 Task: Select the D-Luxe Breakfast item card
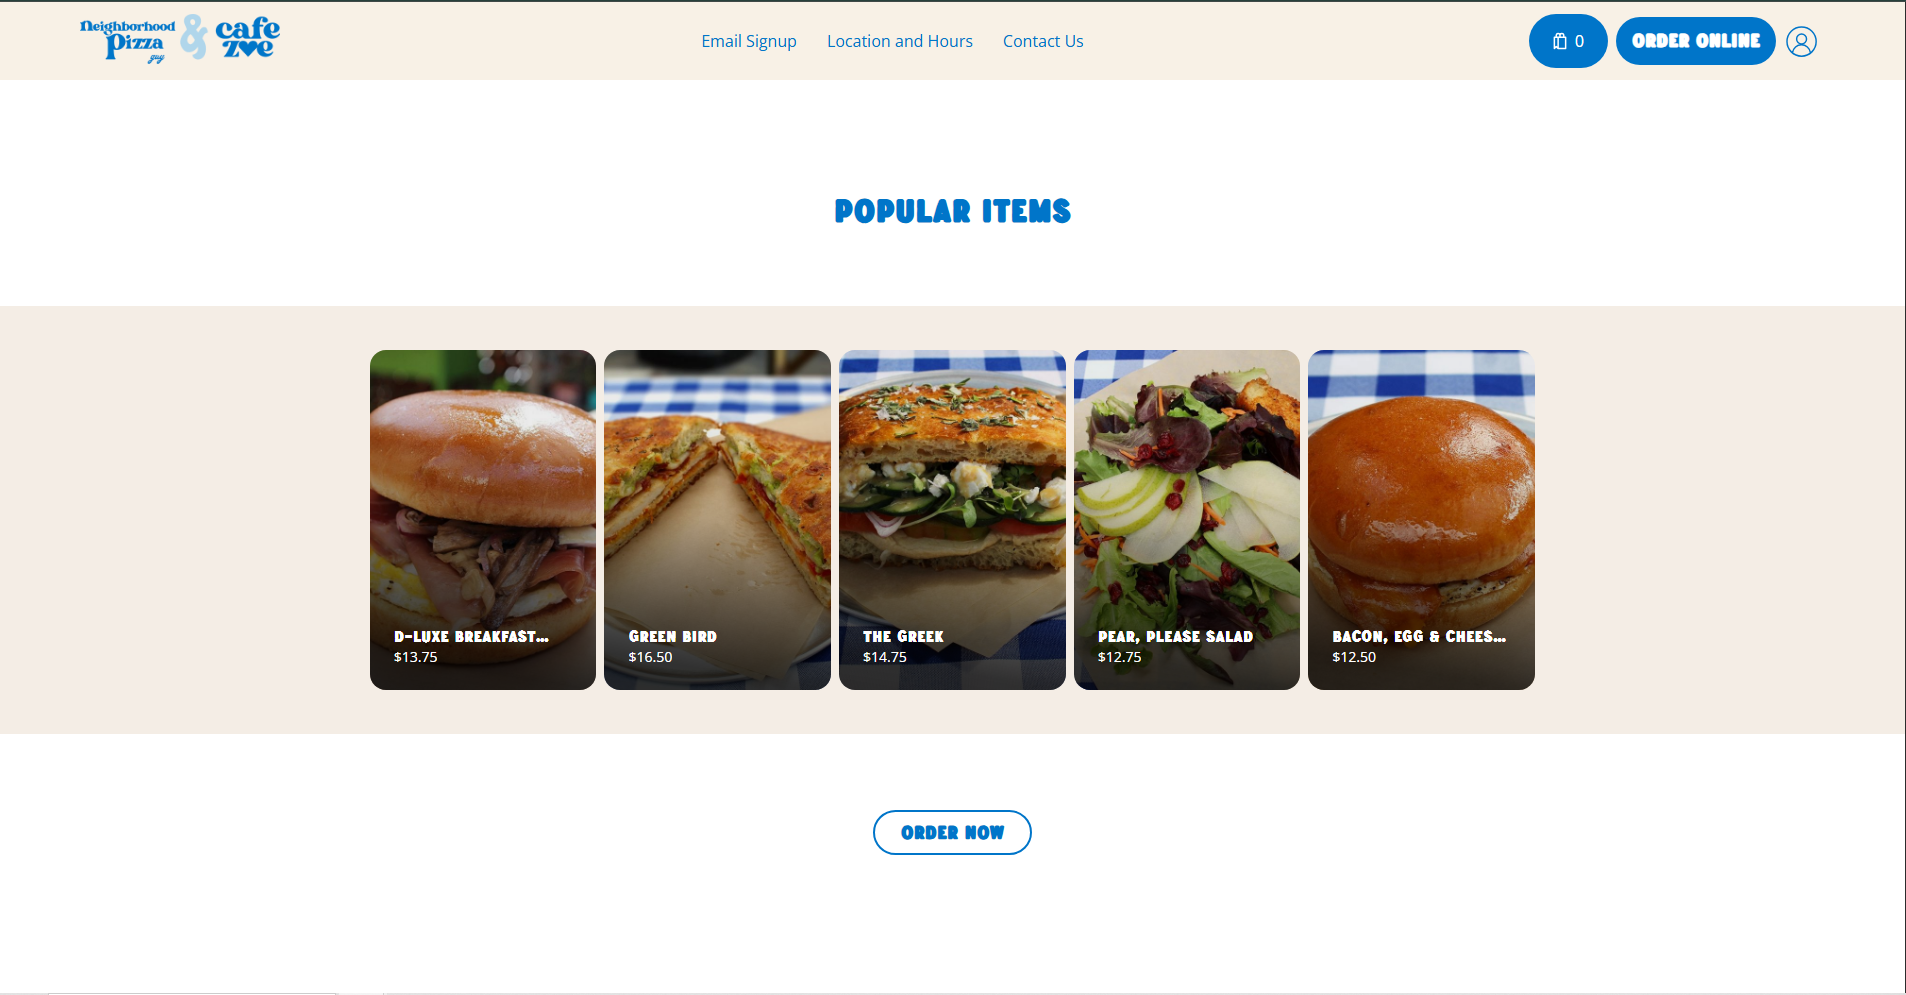click(x=483, y=520)
